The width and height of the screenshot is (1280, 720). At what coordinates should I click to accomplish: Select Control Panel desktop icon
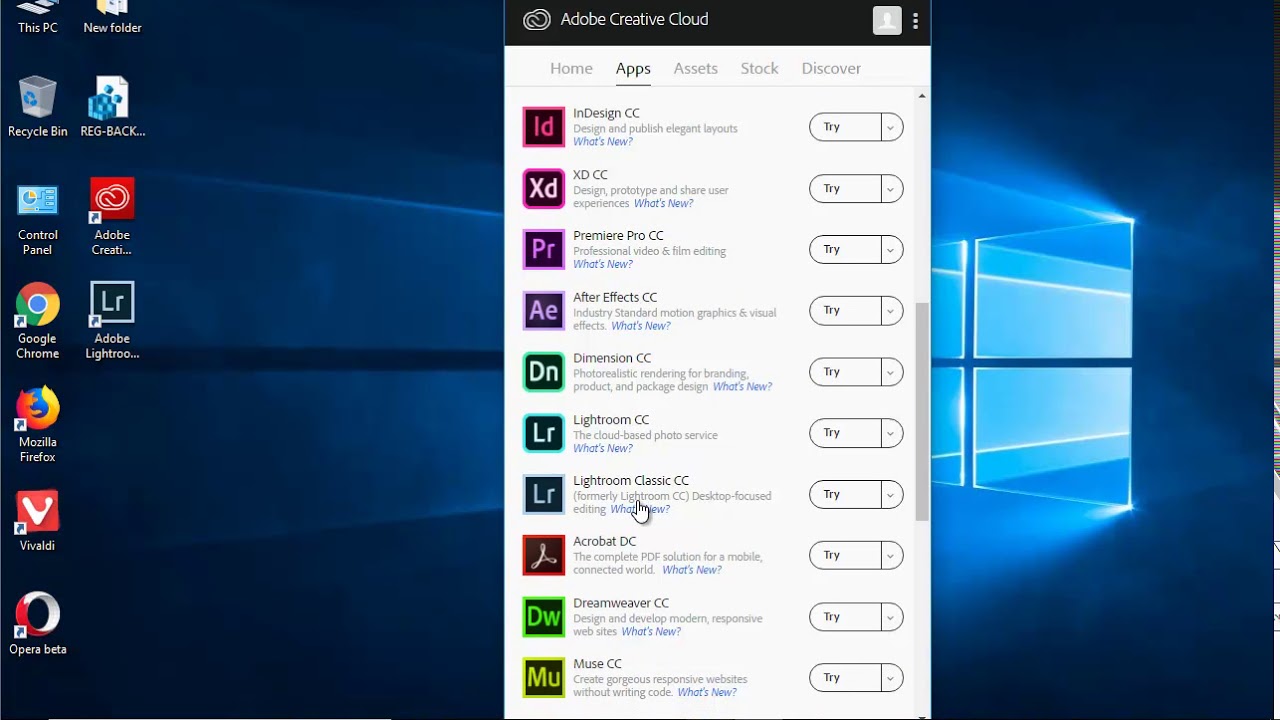pos(38,219)
